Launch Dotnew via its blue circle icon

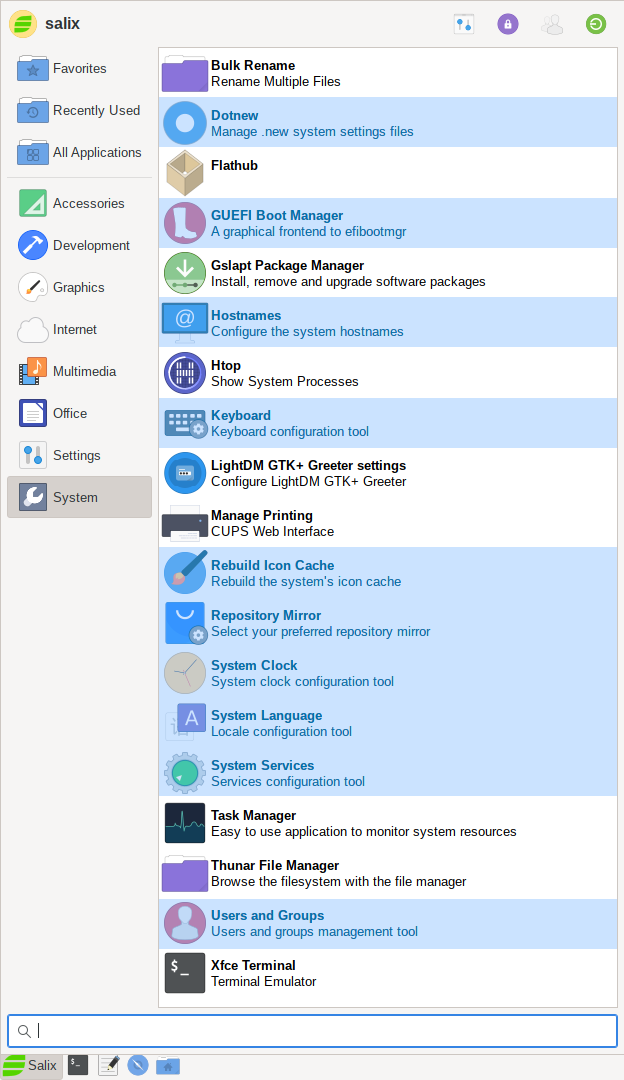pos(185,123)
